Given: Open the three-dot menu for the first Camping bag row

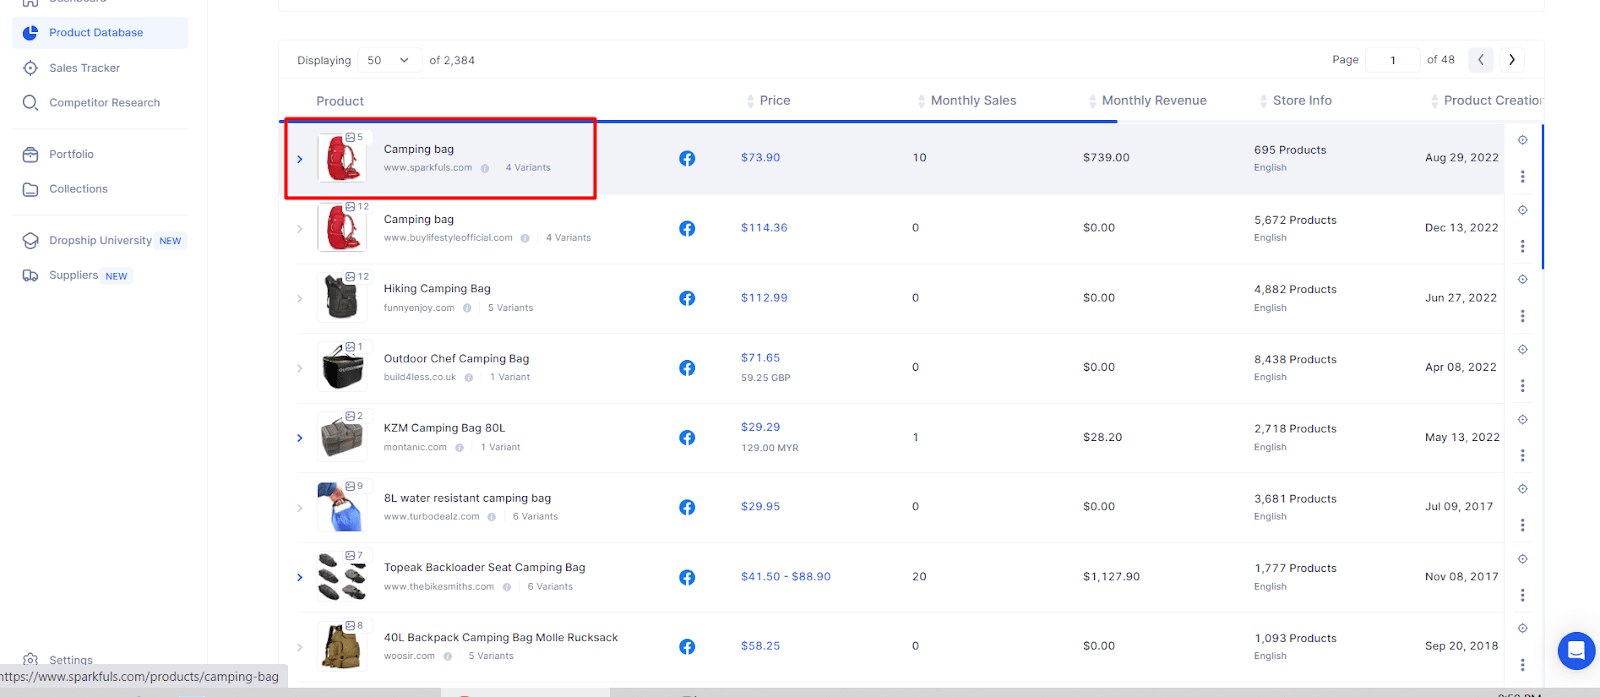Looking at the screenshot, I should 1522,177.
